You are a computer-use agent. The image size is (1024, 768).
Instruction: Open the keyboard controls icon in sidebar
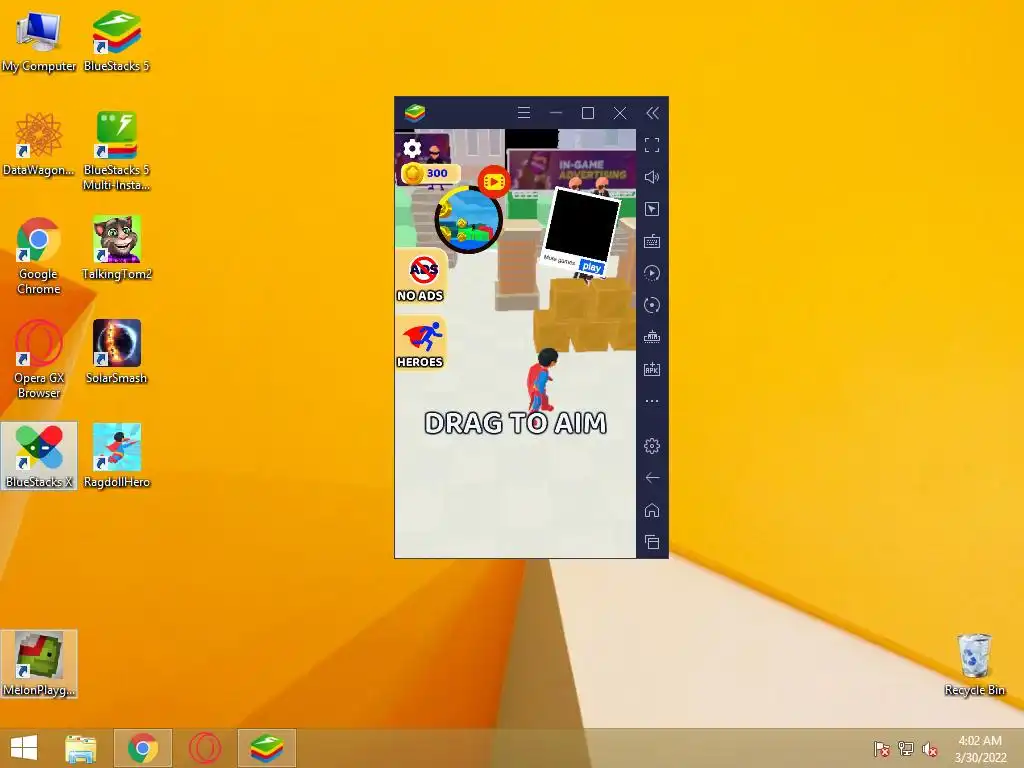point(652,242)
